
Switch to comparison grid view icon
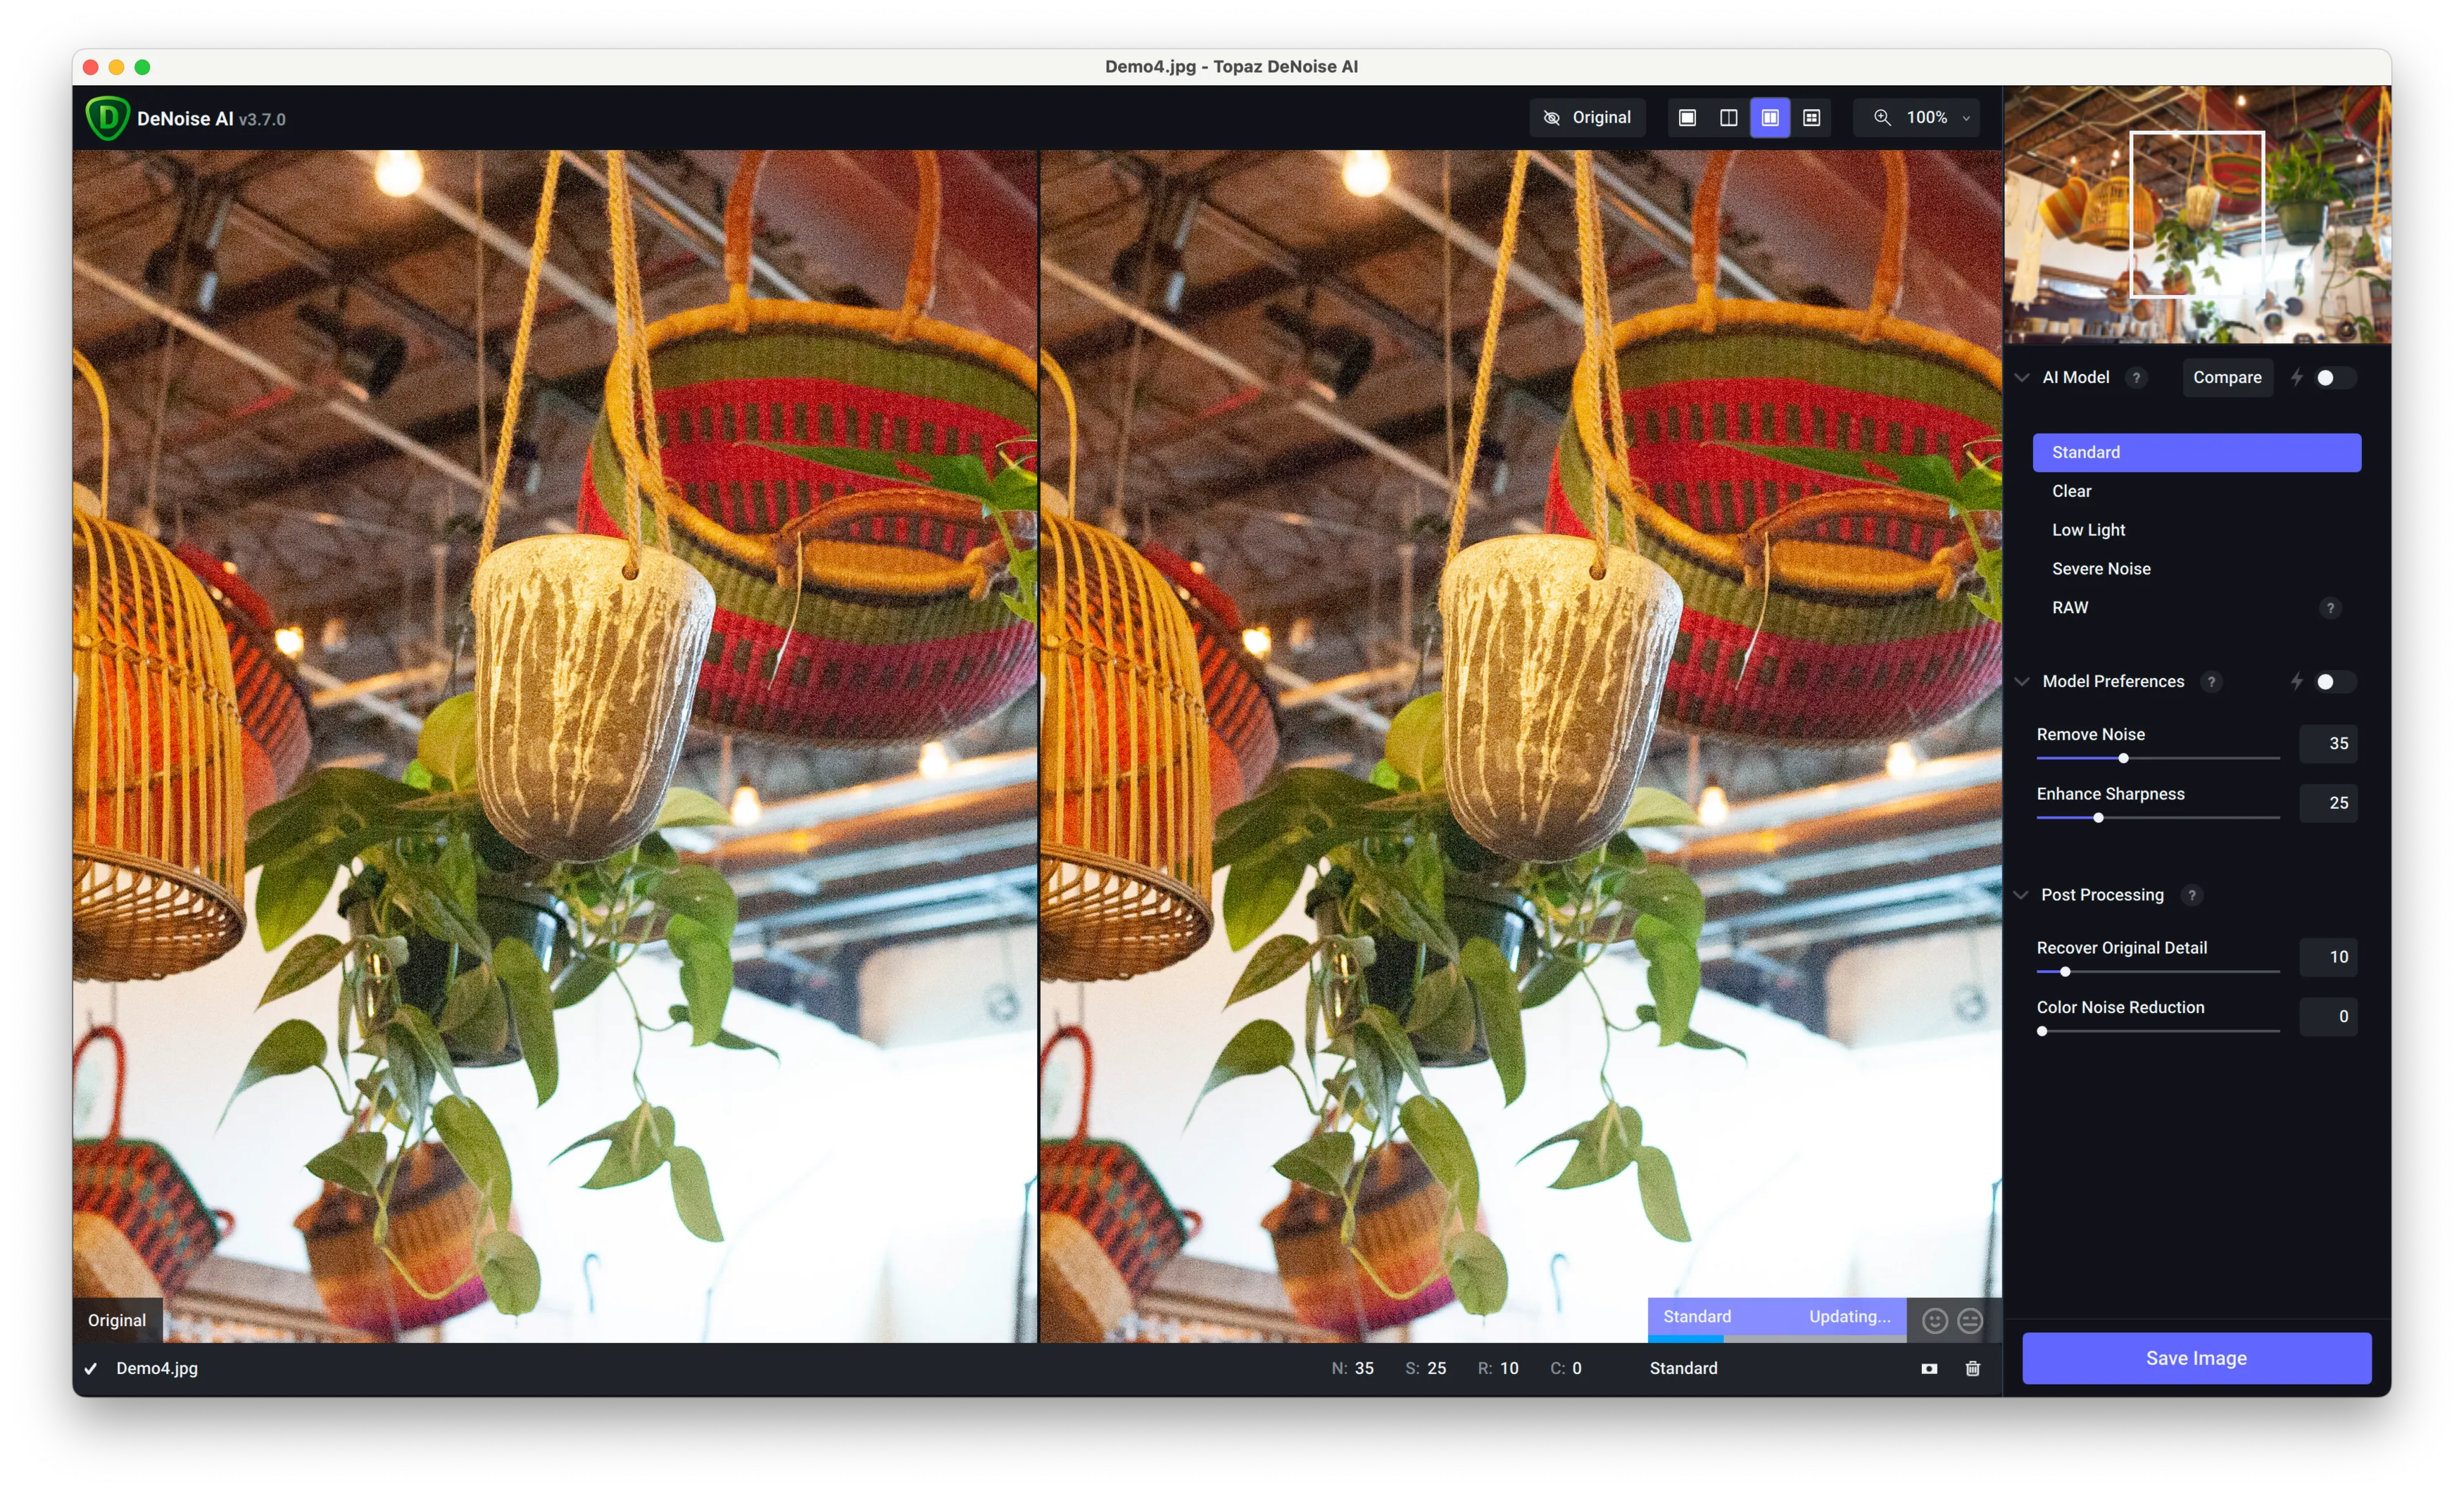(1811, 118)
